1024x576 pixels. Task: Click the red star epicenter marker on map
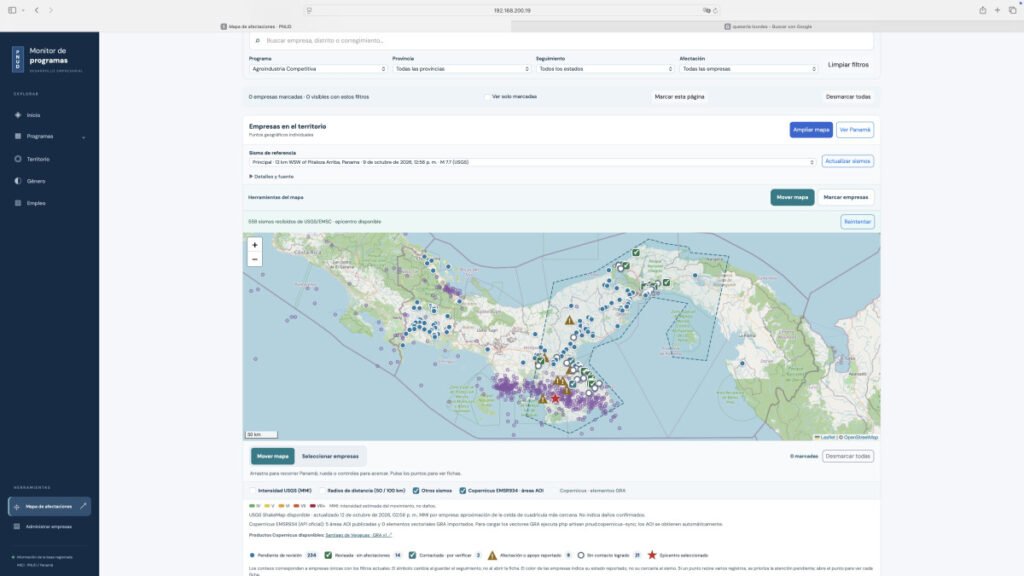(555, 398)
